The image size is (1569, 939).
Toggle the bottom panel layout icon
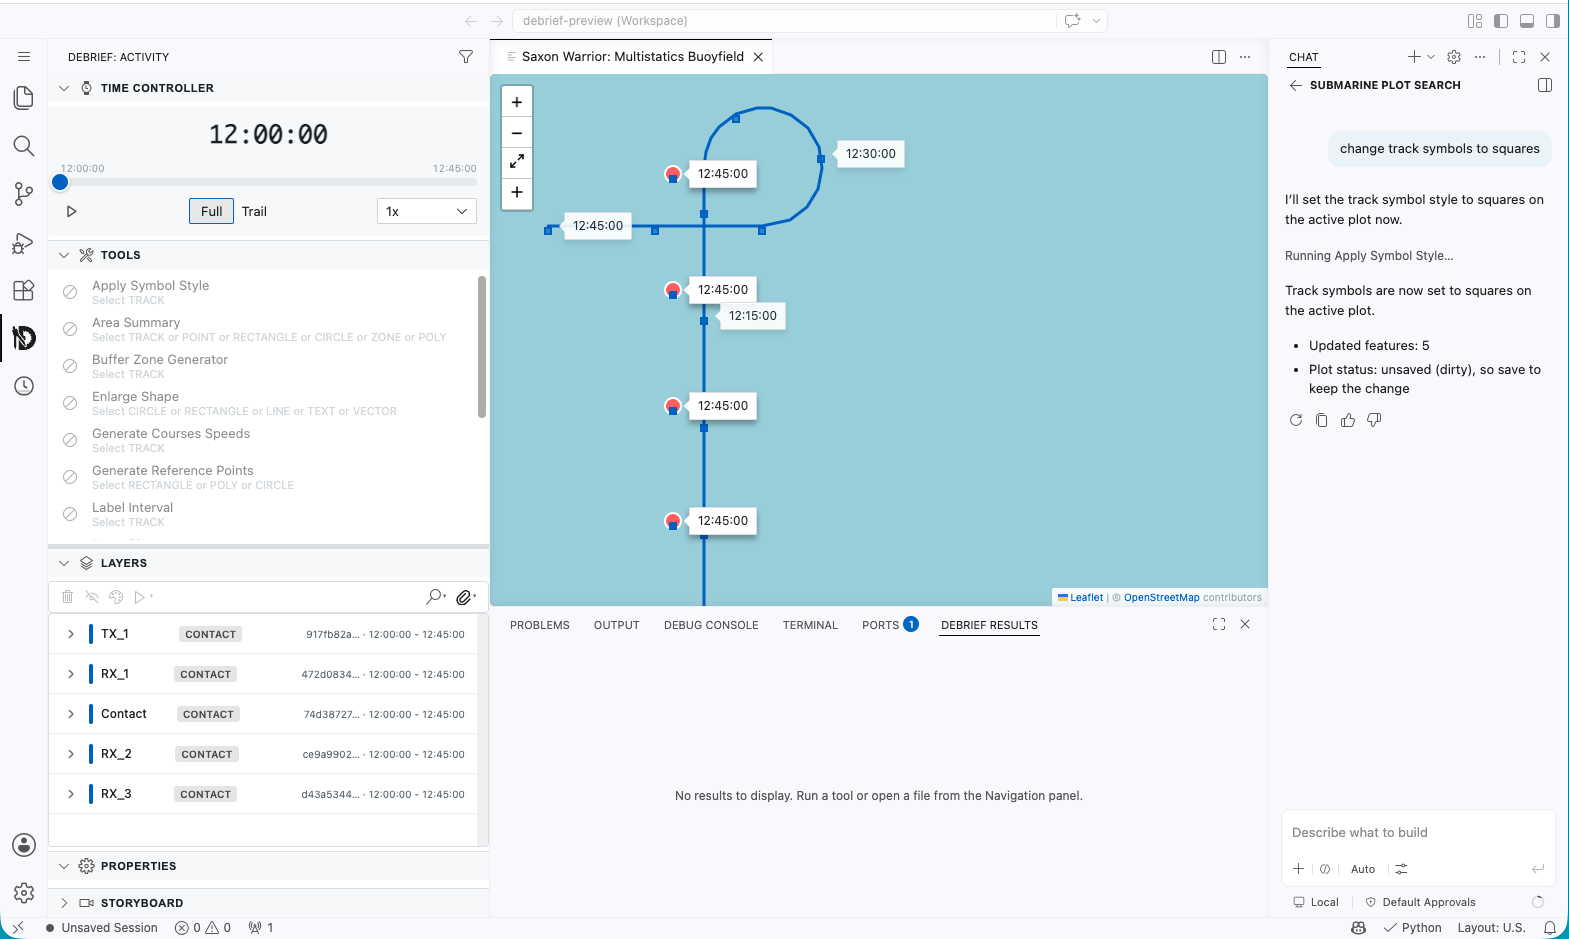click(x=1527, y=21)
